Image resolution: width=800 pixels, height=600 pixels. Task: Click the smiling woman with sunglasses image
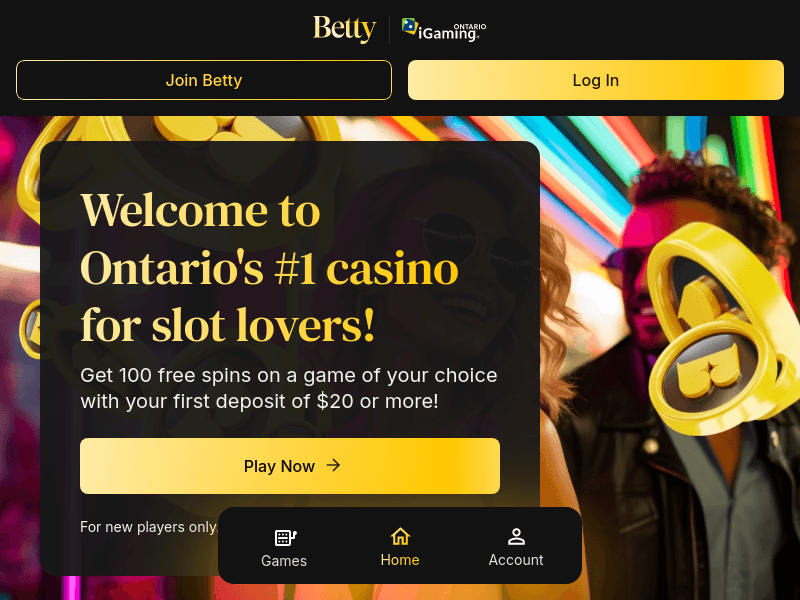pos(560,250)
